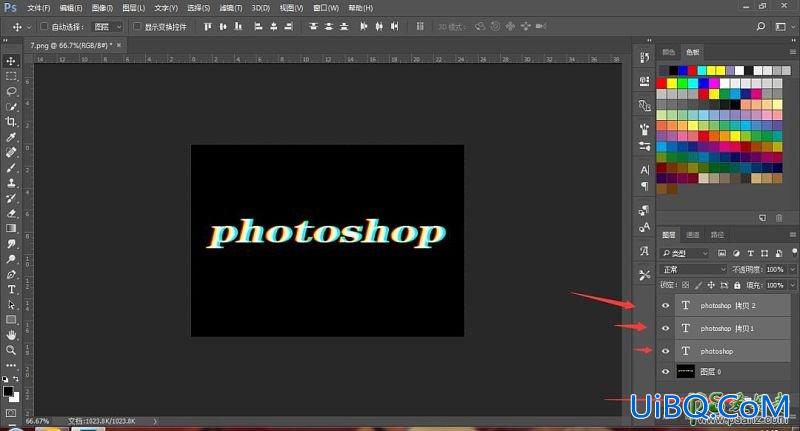Screen dimensions: 800x431
Task: Open the Brush Presets panel icon
Action: pyautogui.click(x=644, y=146)
